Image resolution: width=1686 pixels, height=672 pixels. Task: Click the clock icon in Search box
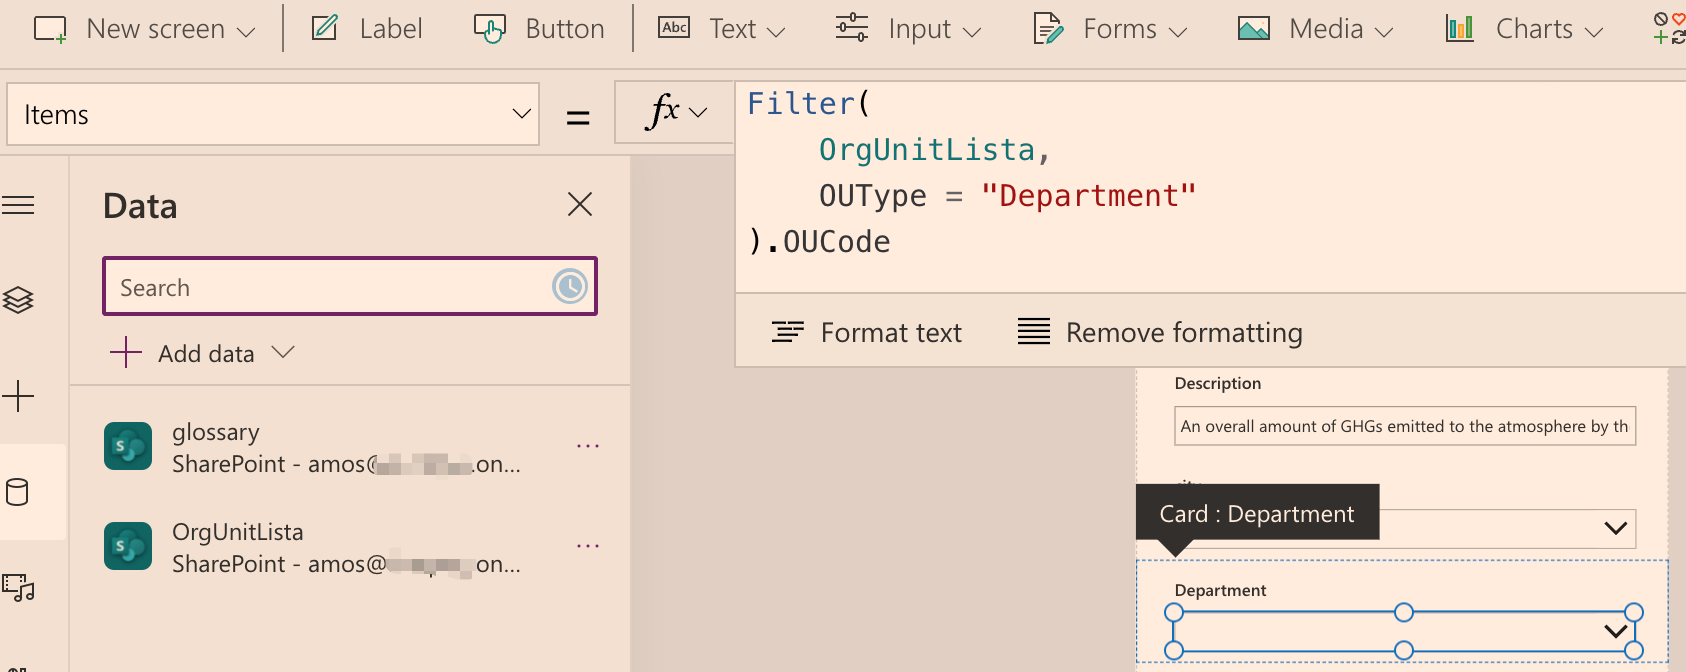[570, 287]
